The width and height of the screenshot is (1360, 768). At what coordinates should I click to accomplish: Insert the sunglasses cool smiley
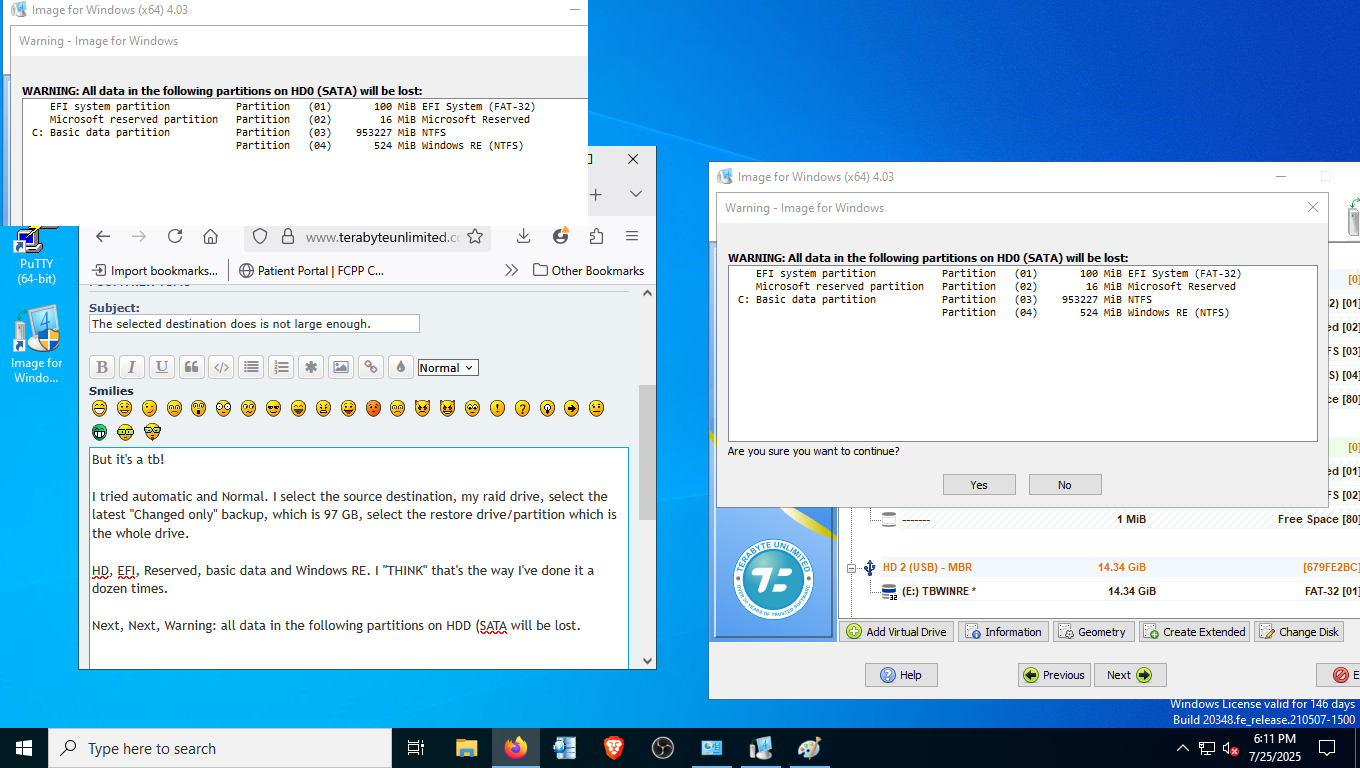tap(273, 408)
